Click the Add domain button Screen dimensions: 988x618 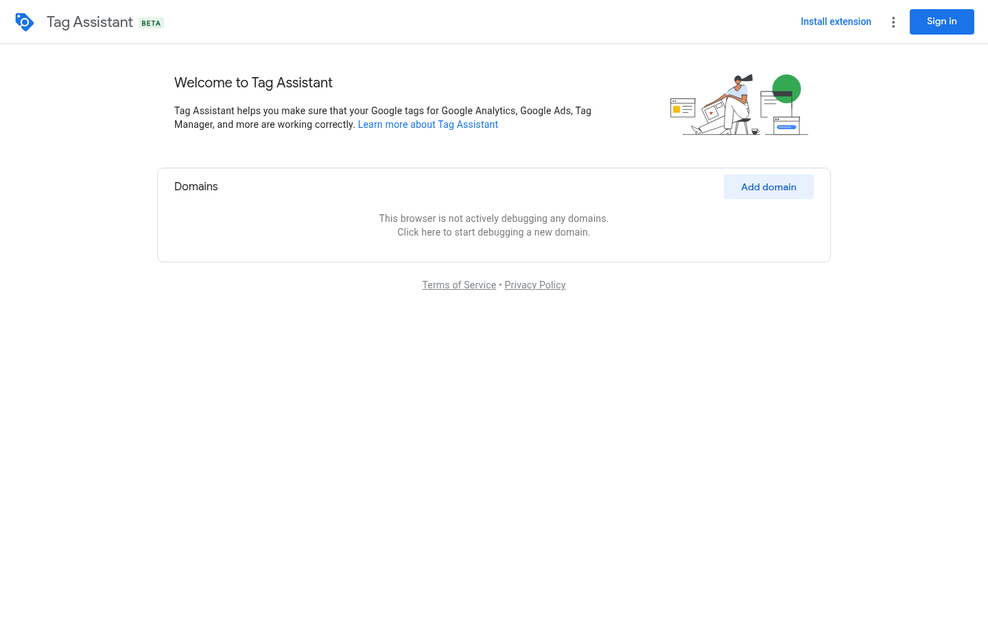pyautogui.click(x=768, y=187)
